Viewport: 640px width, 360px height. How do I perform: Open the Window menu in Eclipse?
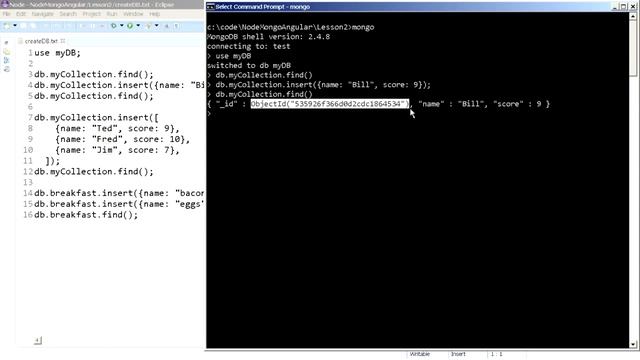pos(133,14)
